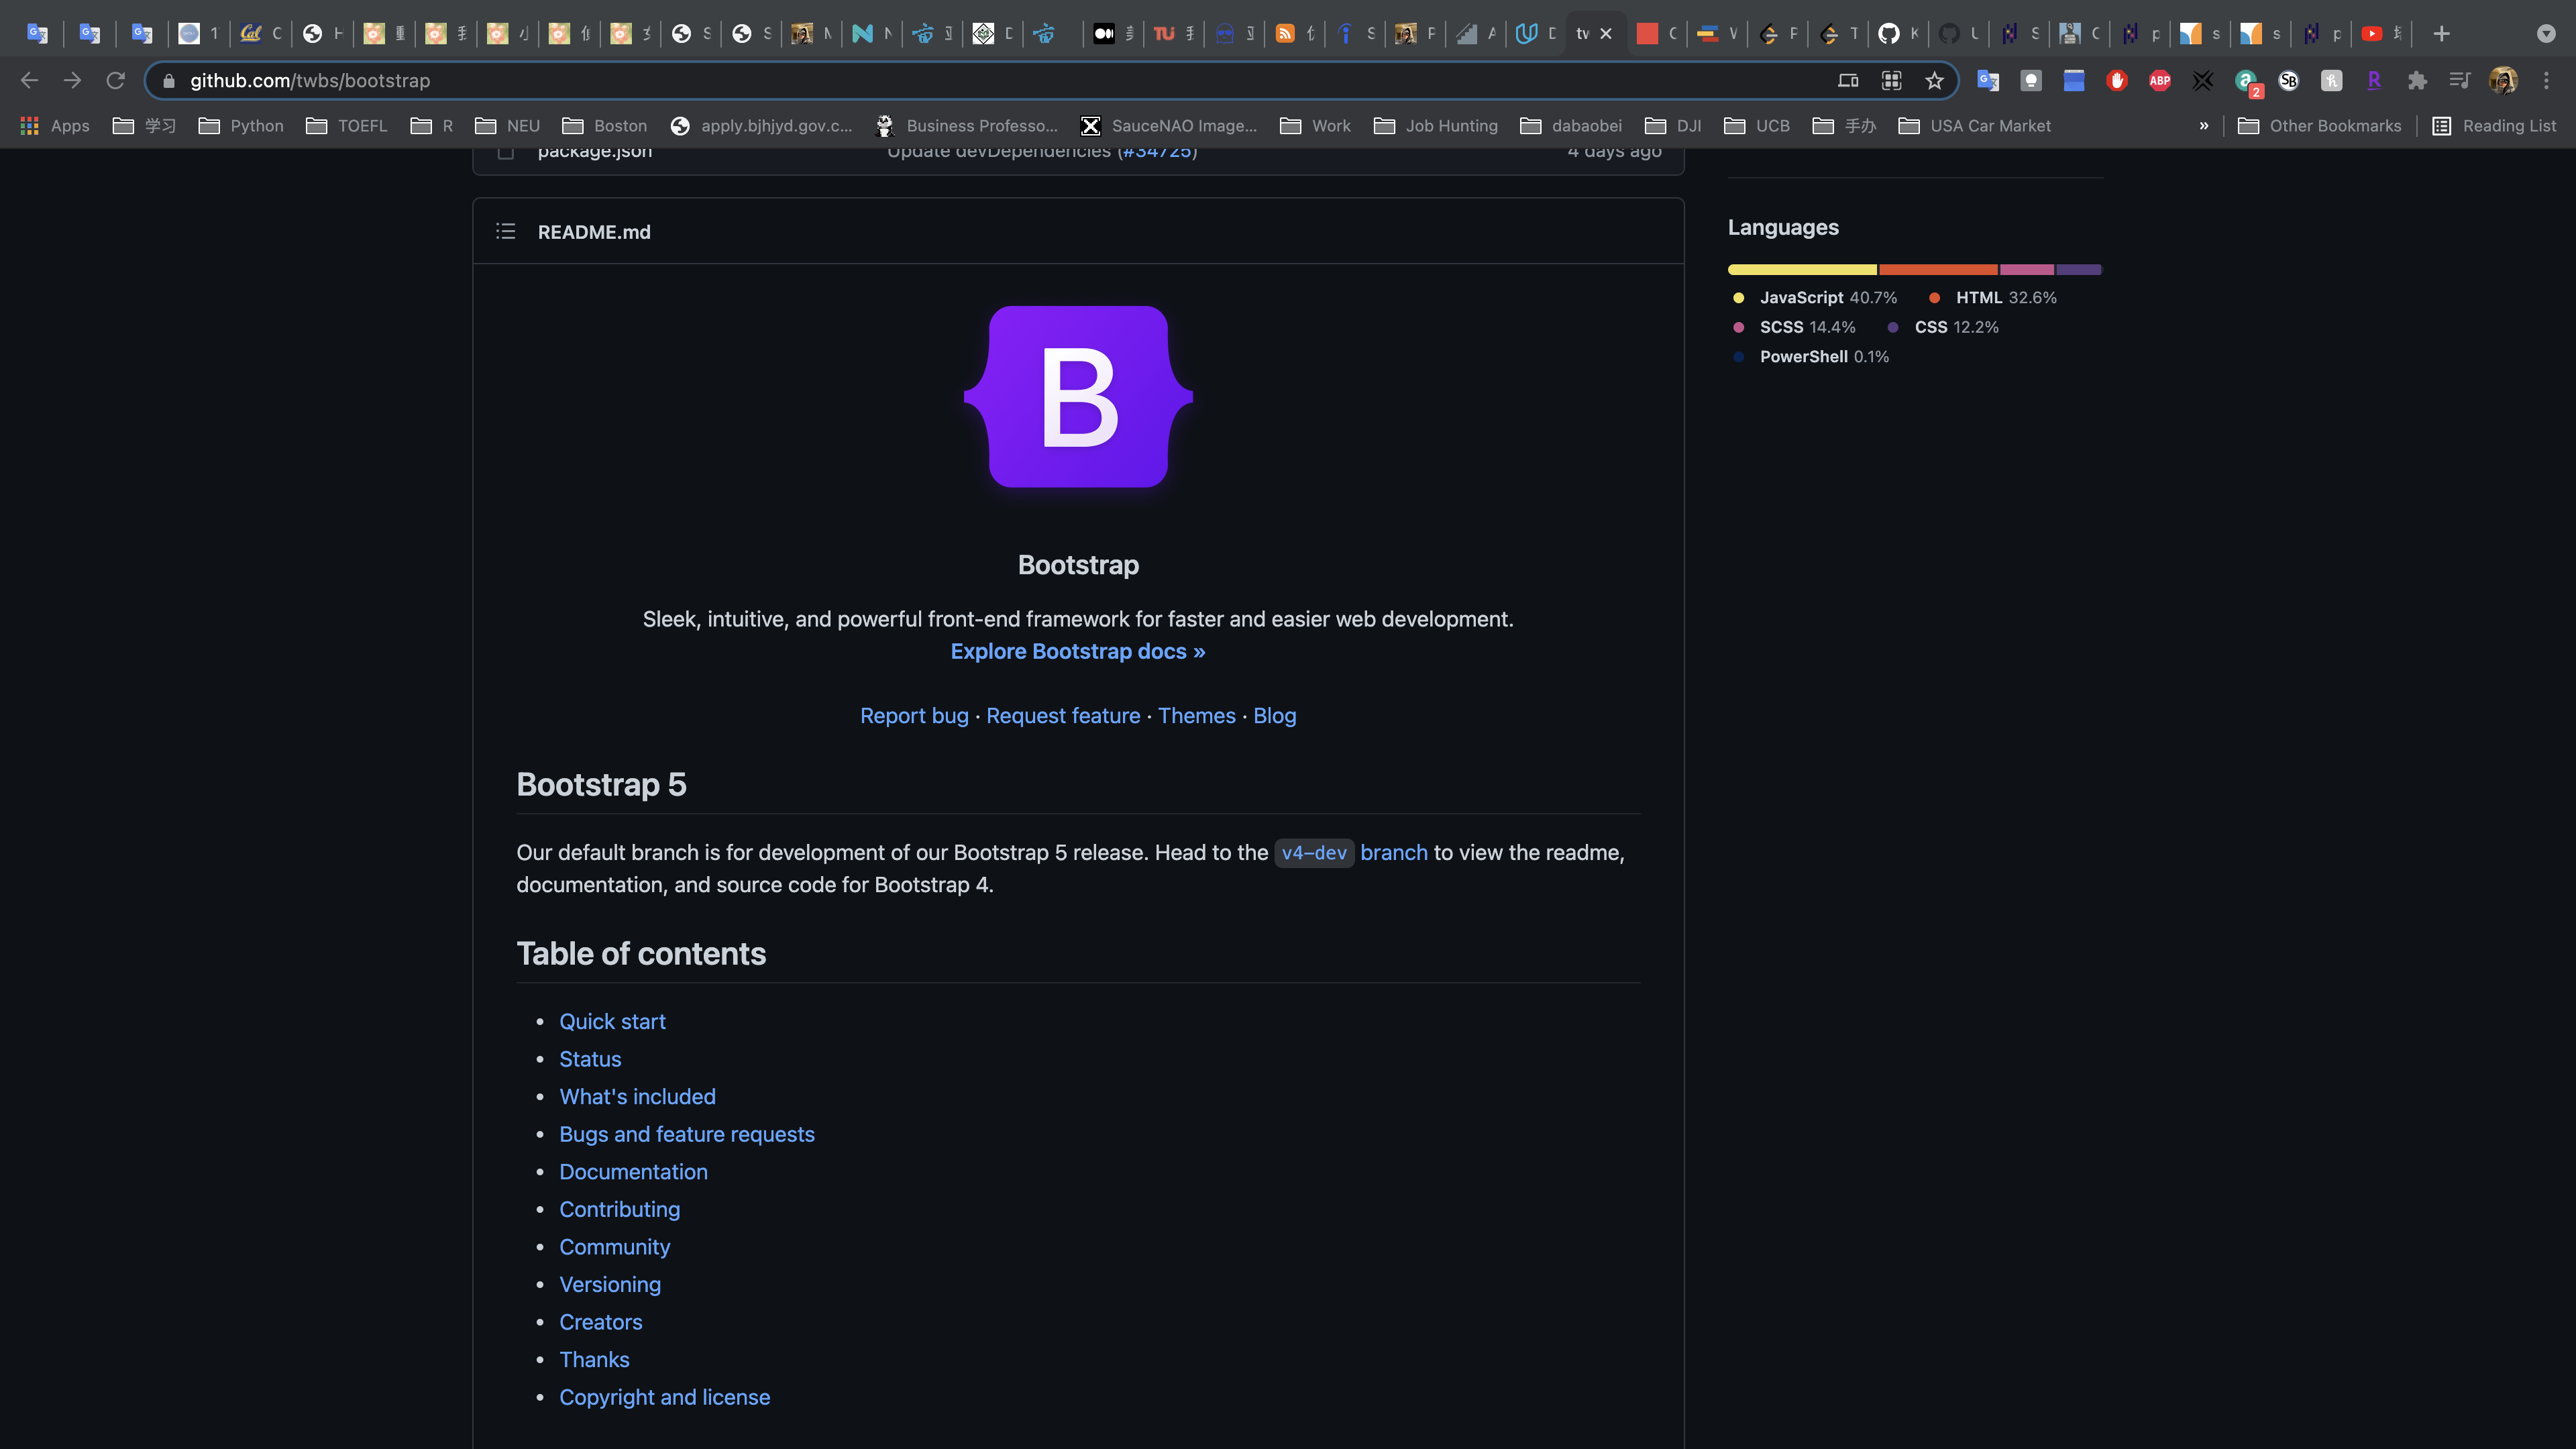This screenshot has height=1449, width=2576.
Task: Open the README table of contents icon
Action: (505, 232)
